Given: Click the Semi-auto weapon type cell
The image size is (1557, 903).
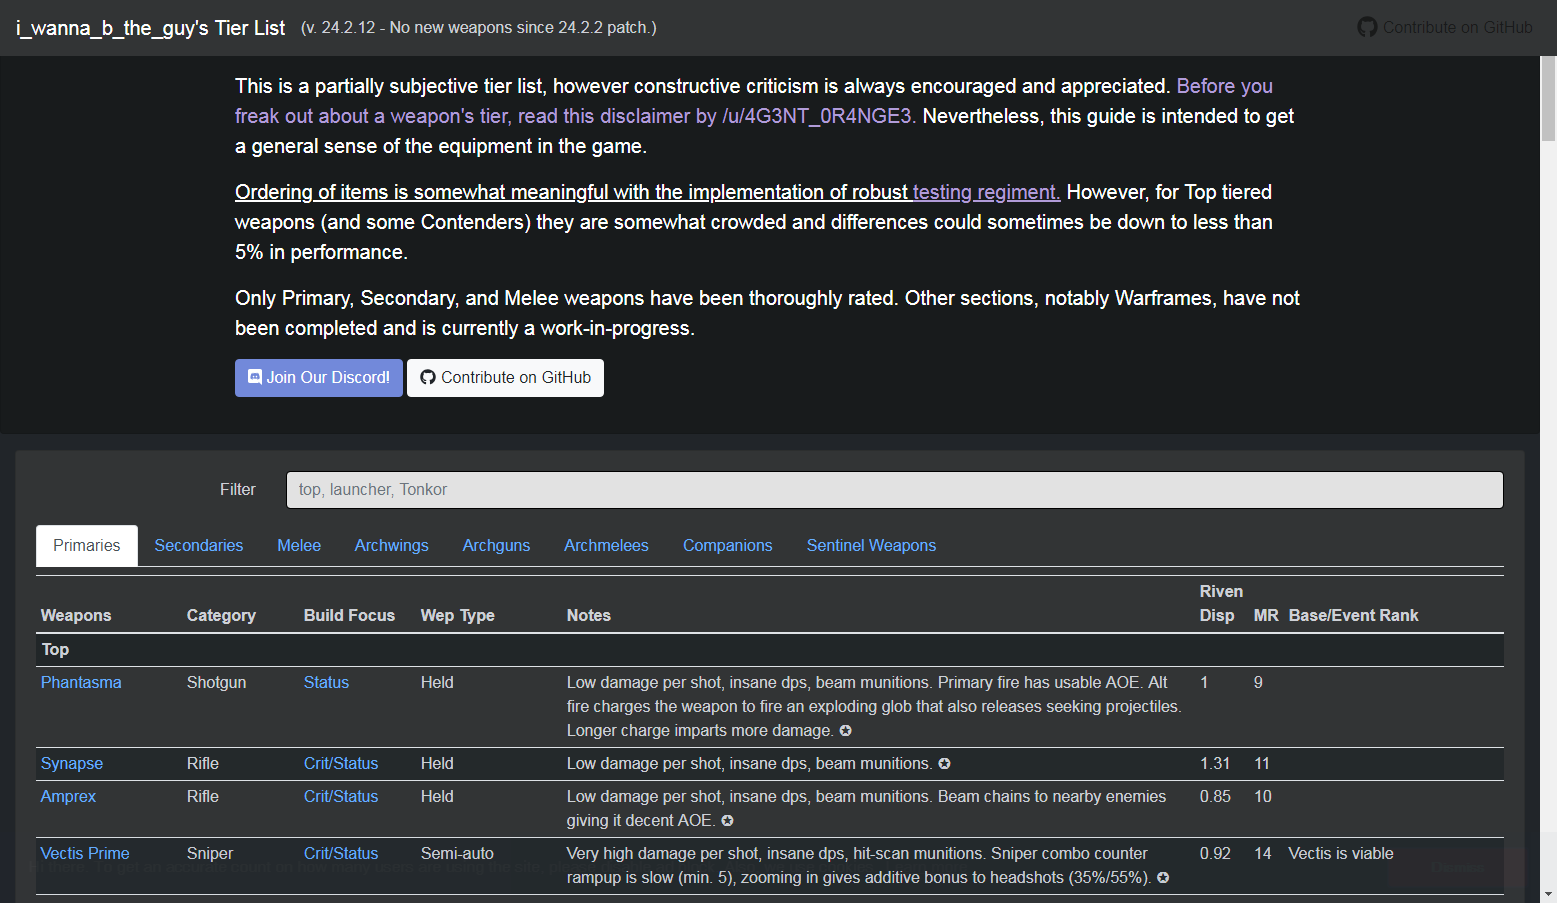Looking at the screenshot, I should pos(457,854).
